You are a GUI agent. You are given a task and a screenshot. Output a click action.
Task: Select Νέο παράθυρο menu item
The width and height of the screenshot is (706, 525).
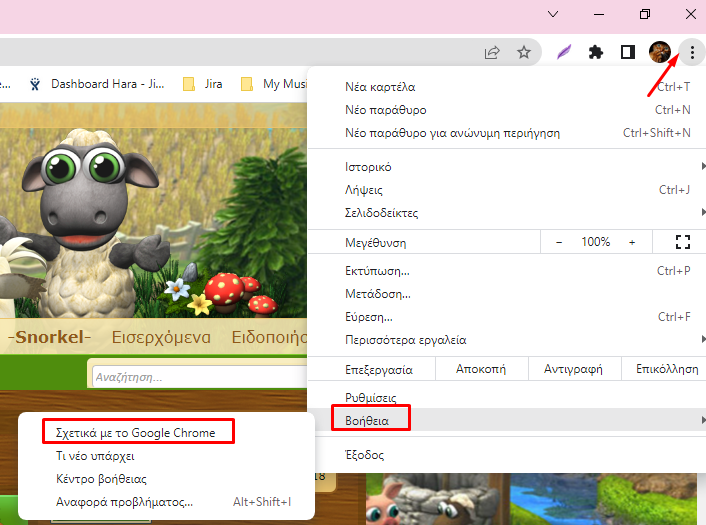click(507, 110)
